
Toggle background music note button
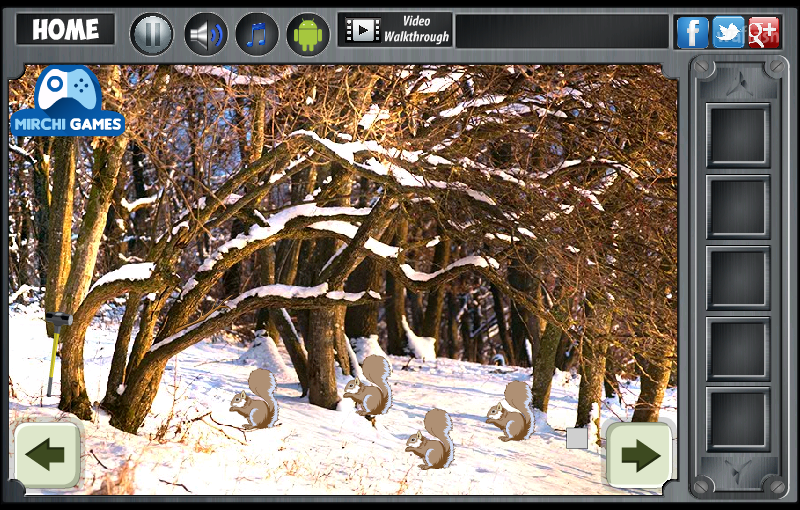point(257,34)
